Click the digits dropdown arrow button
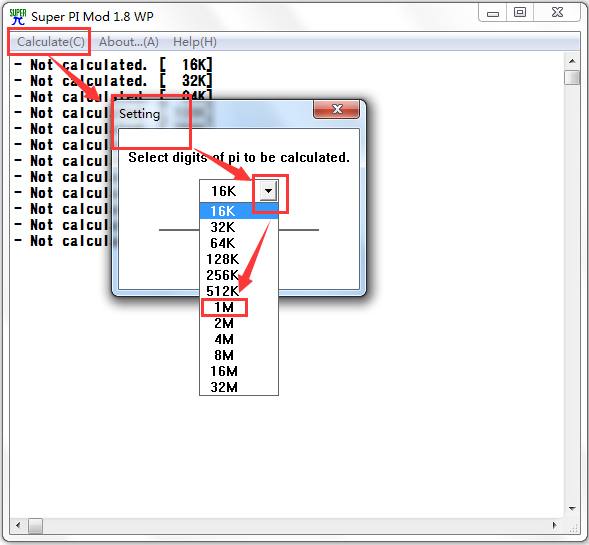589x545 pixels. 268,191
